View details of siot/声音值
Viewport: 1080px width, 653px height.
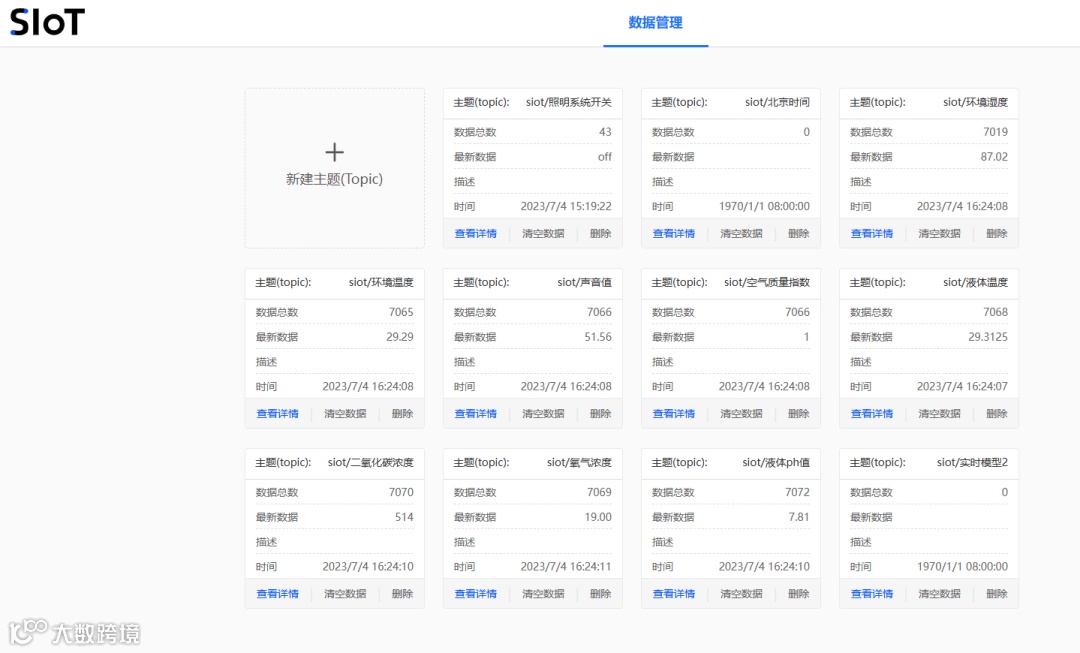click(475, 414)
